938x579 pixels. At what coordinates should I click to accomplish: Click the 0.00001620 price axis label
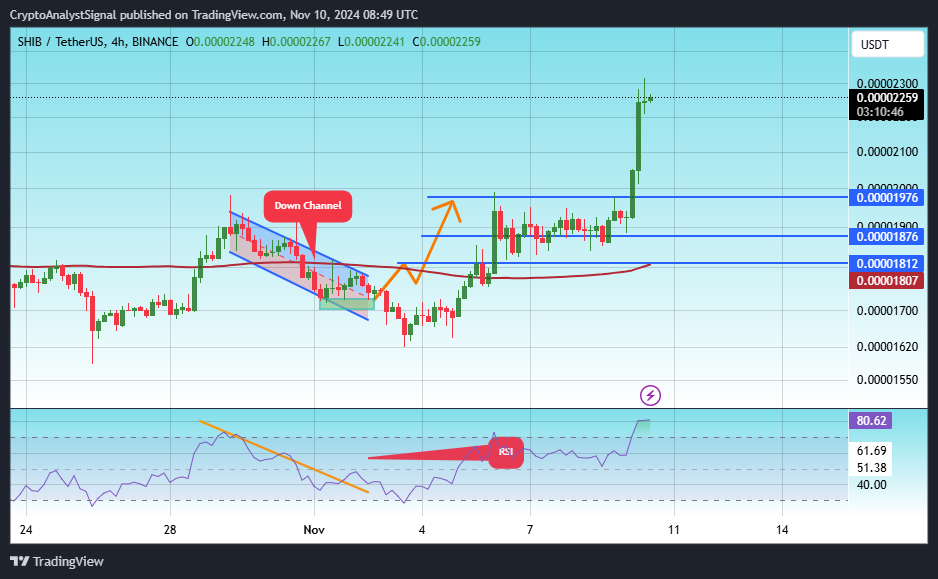887,347
